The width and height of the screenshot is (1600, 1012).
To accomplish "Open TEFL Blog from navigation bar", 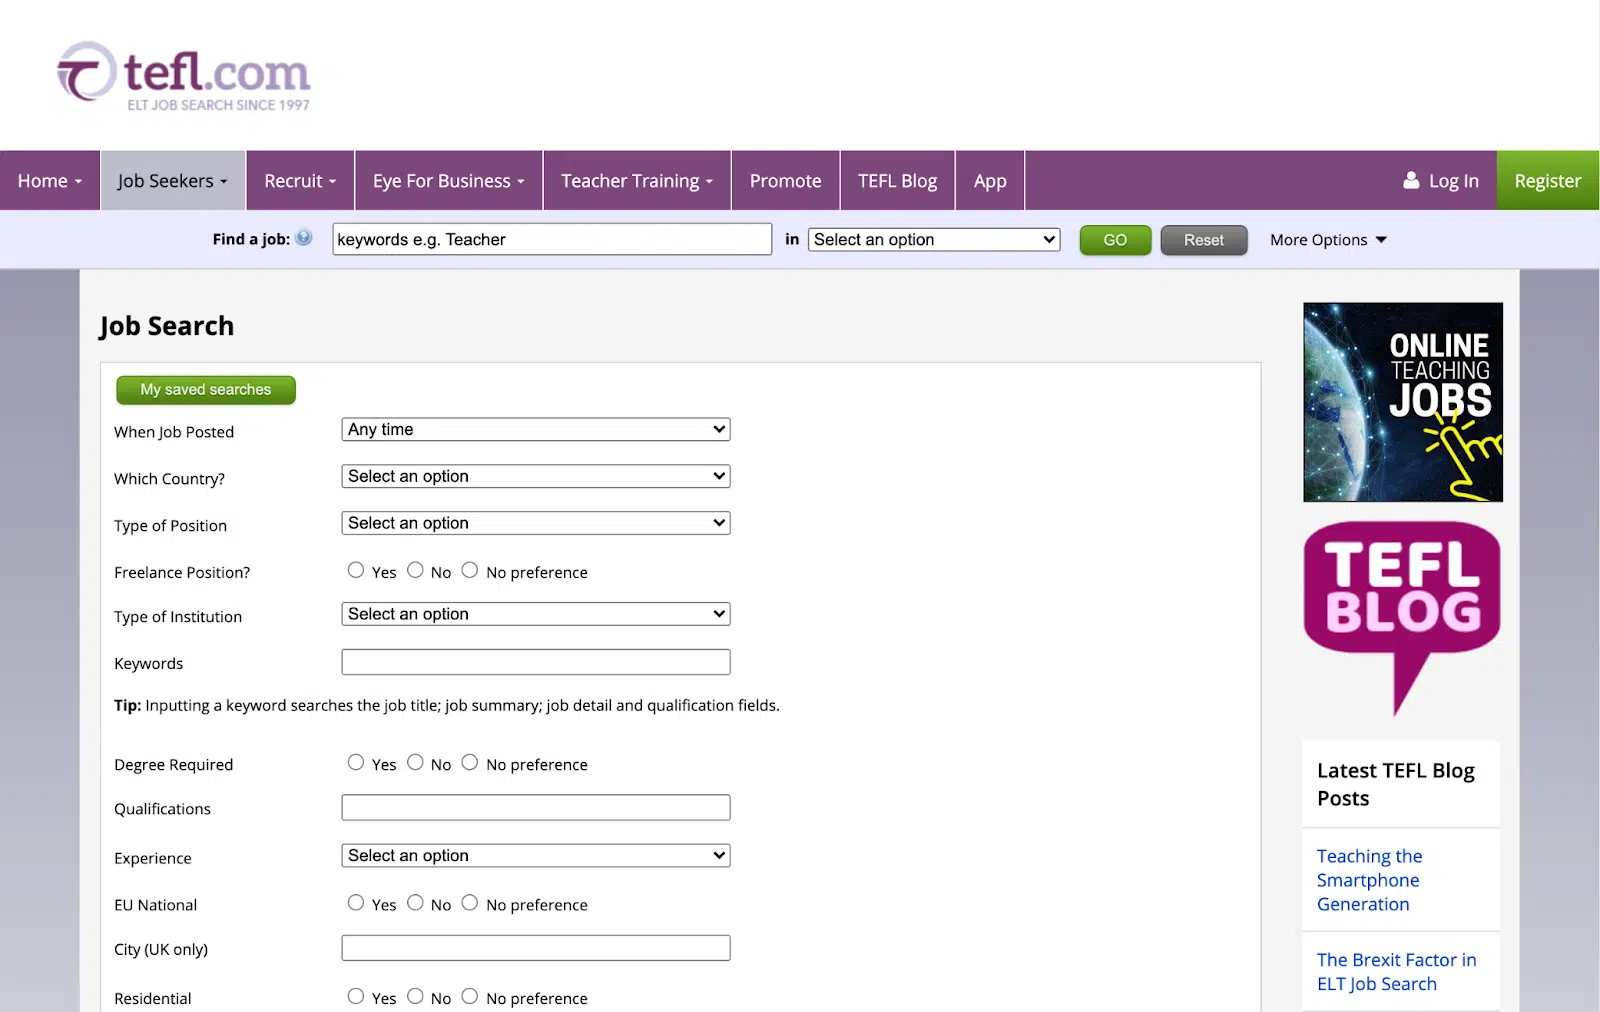I will pos(898,180).
